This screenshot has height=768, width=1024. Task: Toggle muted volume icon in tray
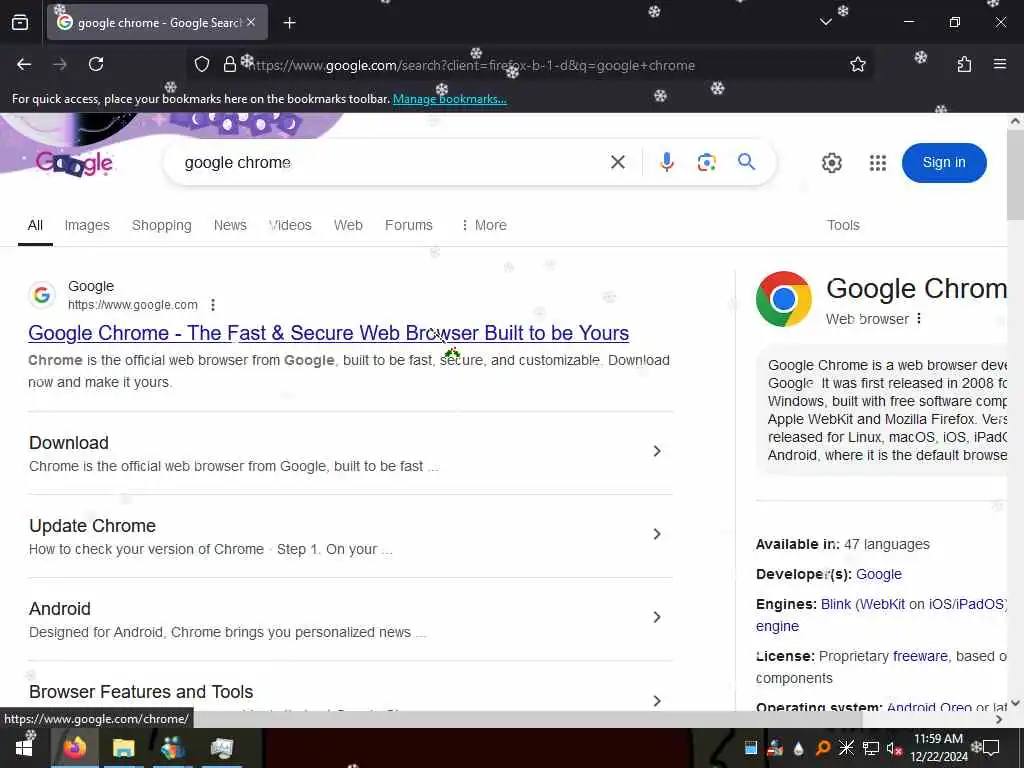(x=894, y=748)
